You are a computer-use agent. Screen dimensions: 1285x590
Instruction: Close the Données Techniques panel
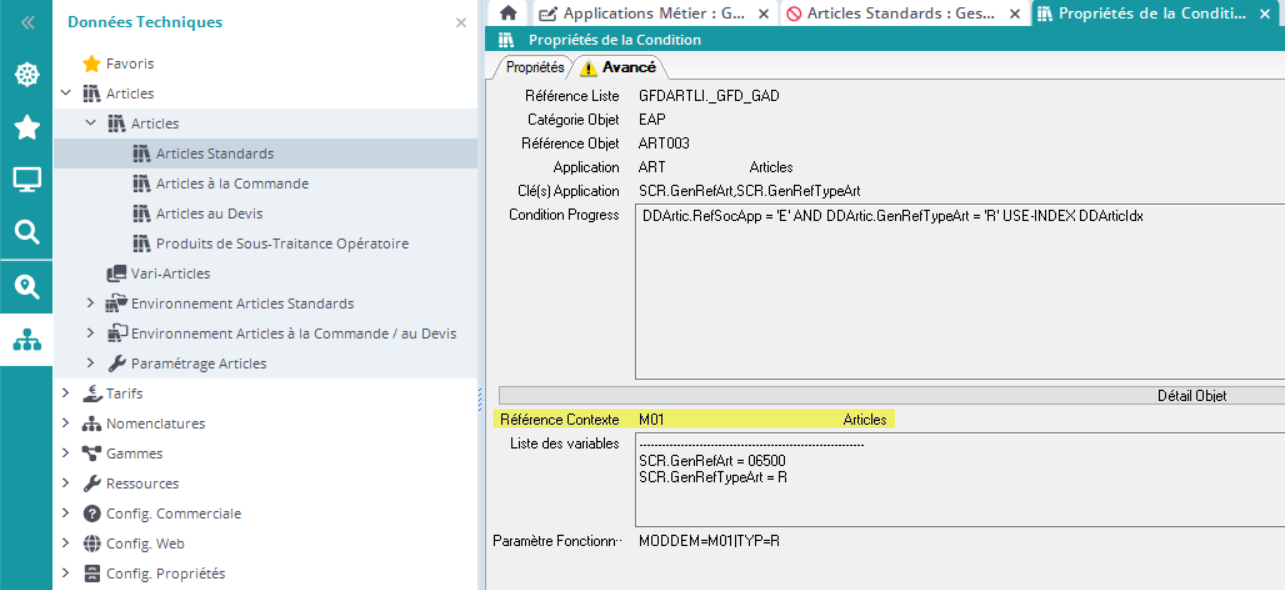coord(461,22)
